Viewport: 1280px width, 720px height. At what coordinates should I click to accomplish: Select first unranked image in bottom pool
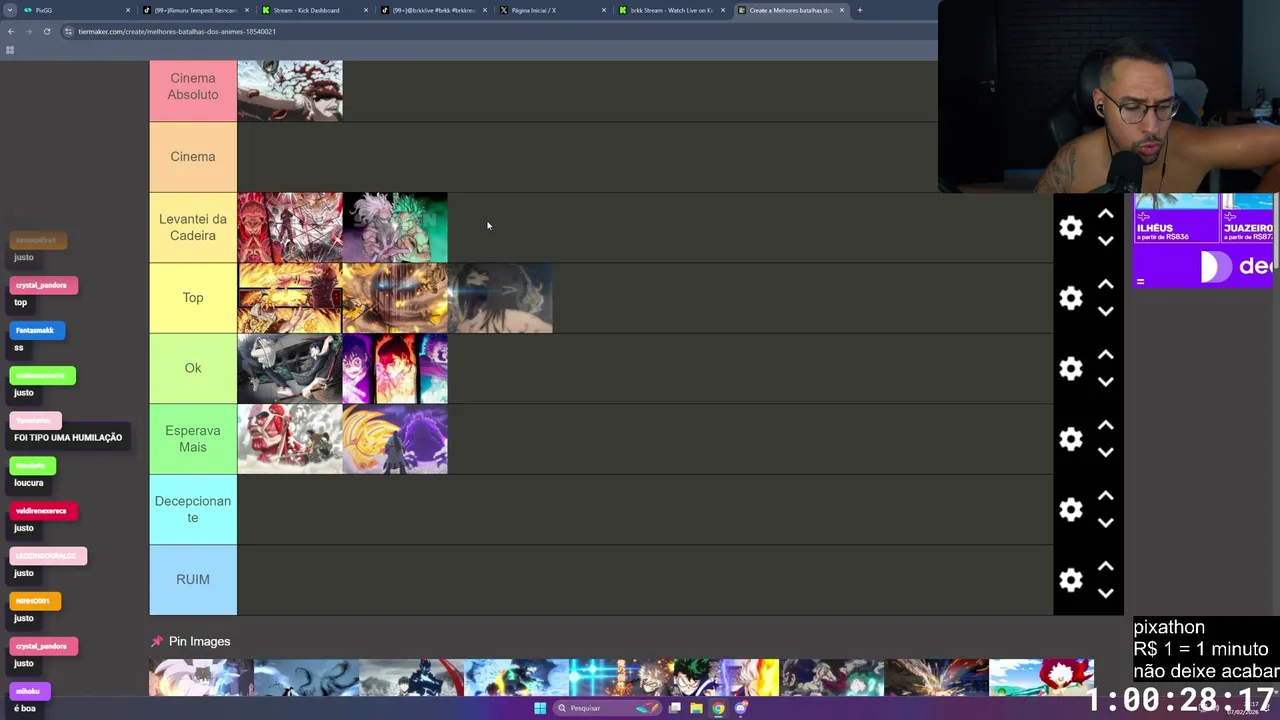tap(201, 677)
